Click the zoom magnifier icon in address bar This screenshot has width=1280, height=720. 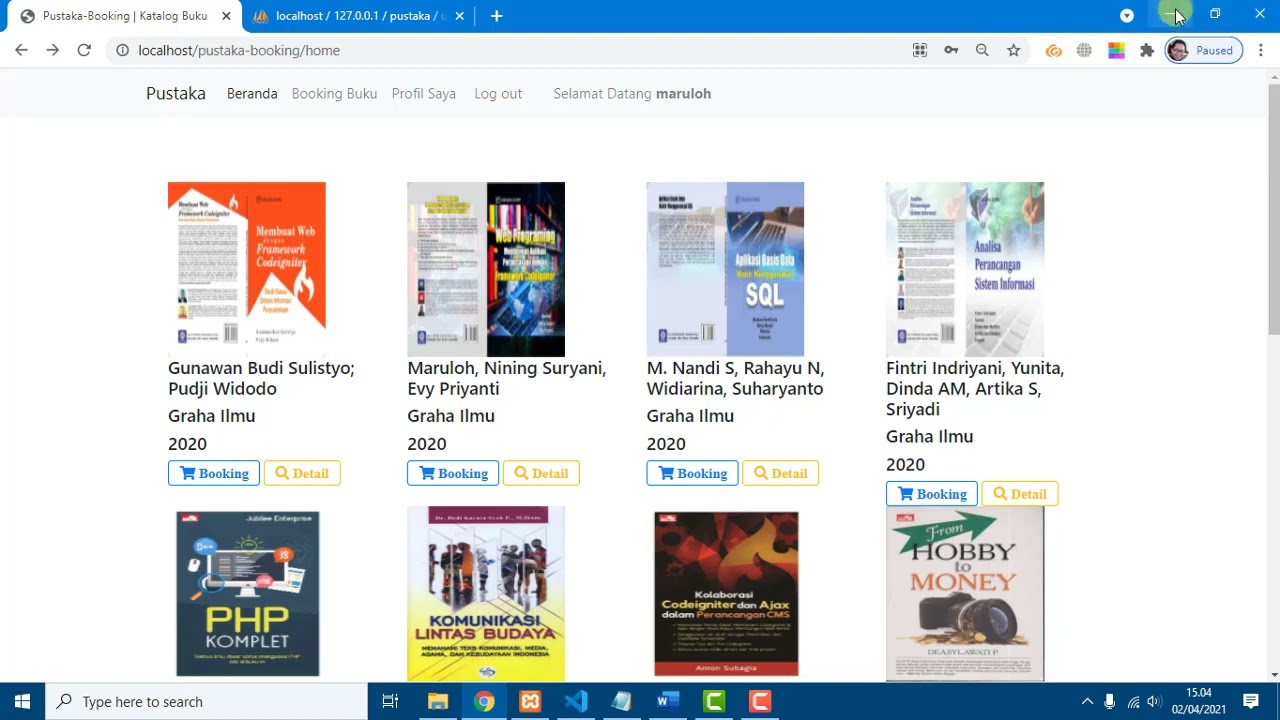(x=982, y=50)
